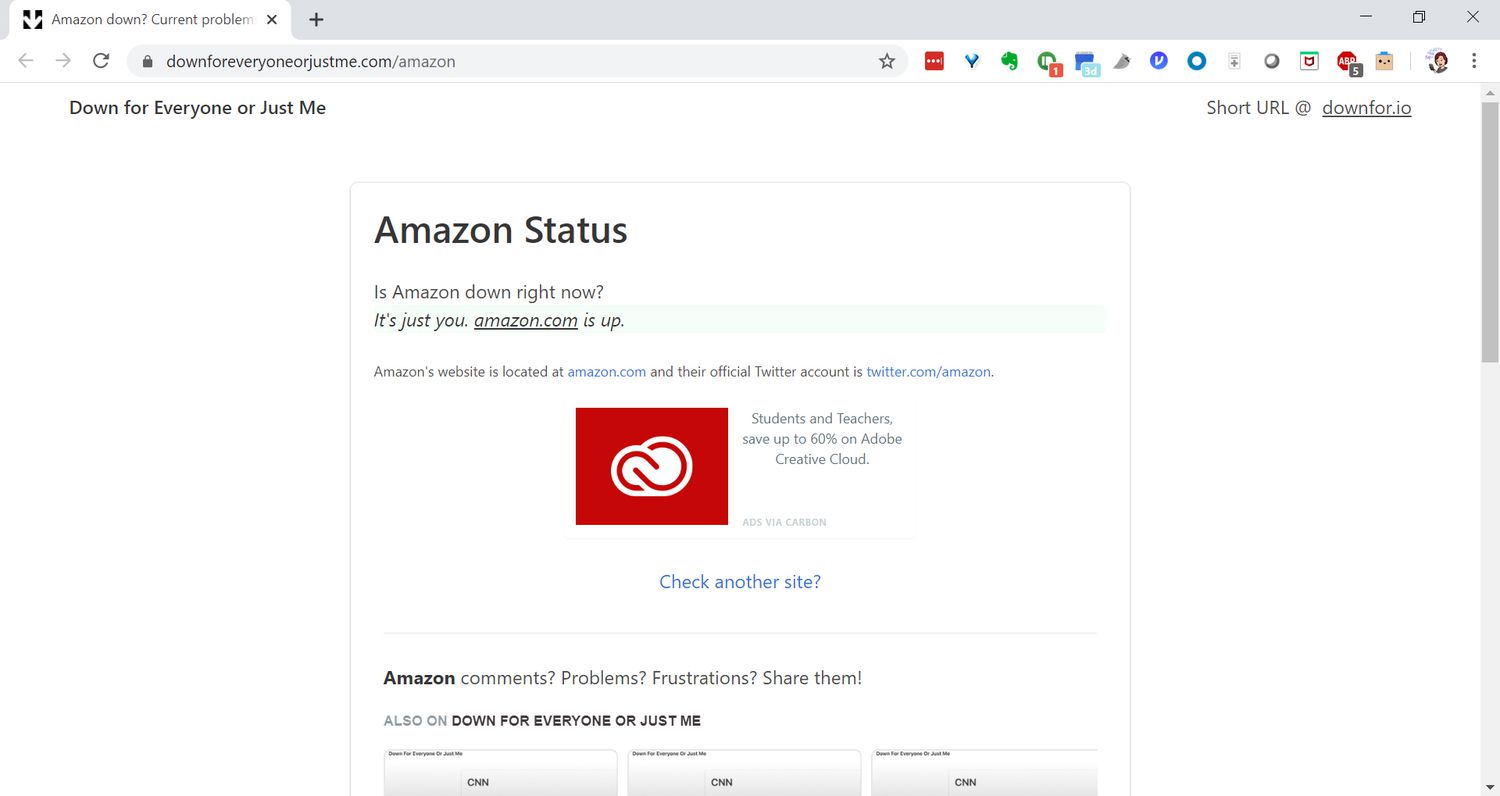Click the underlined amazon.com status link
This screenshot has width=1500, height=796.
click(x=526, y=321)
